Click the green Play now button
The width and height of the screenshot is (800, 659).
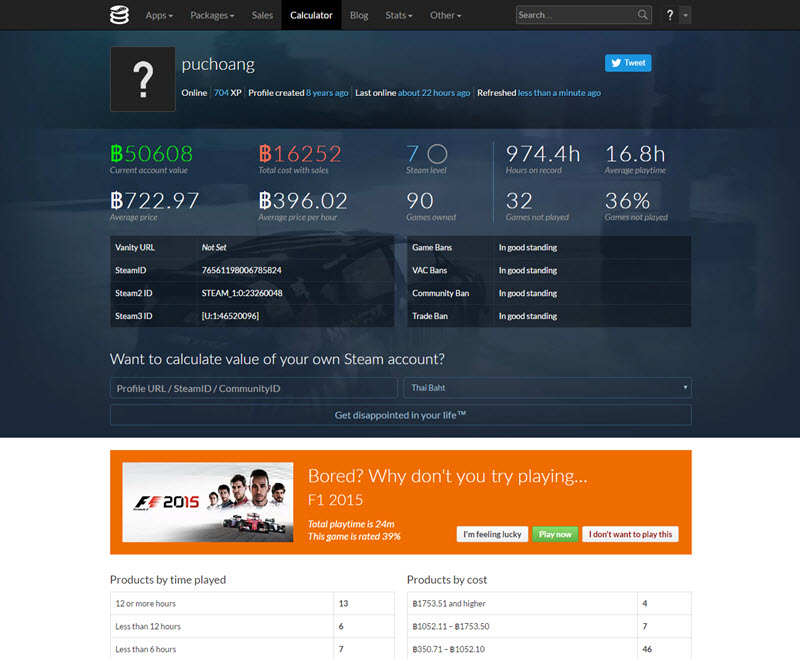[x=555, y=534]
